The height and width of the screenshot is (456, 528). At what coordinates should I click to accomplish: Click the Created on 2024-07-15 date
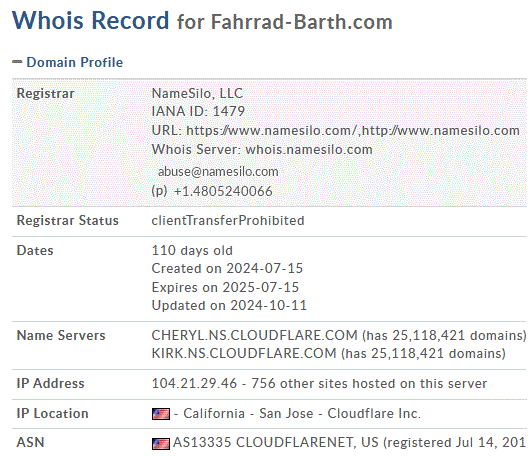[227, 268]
